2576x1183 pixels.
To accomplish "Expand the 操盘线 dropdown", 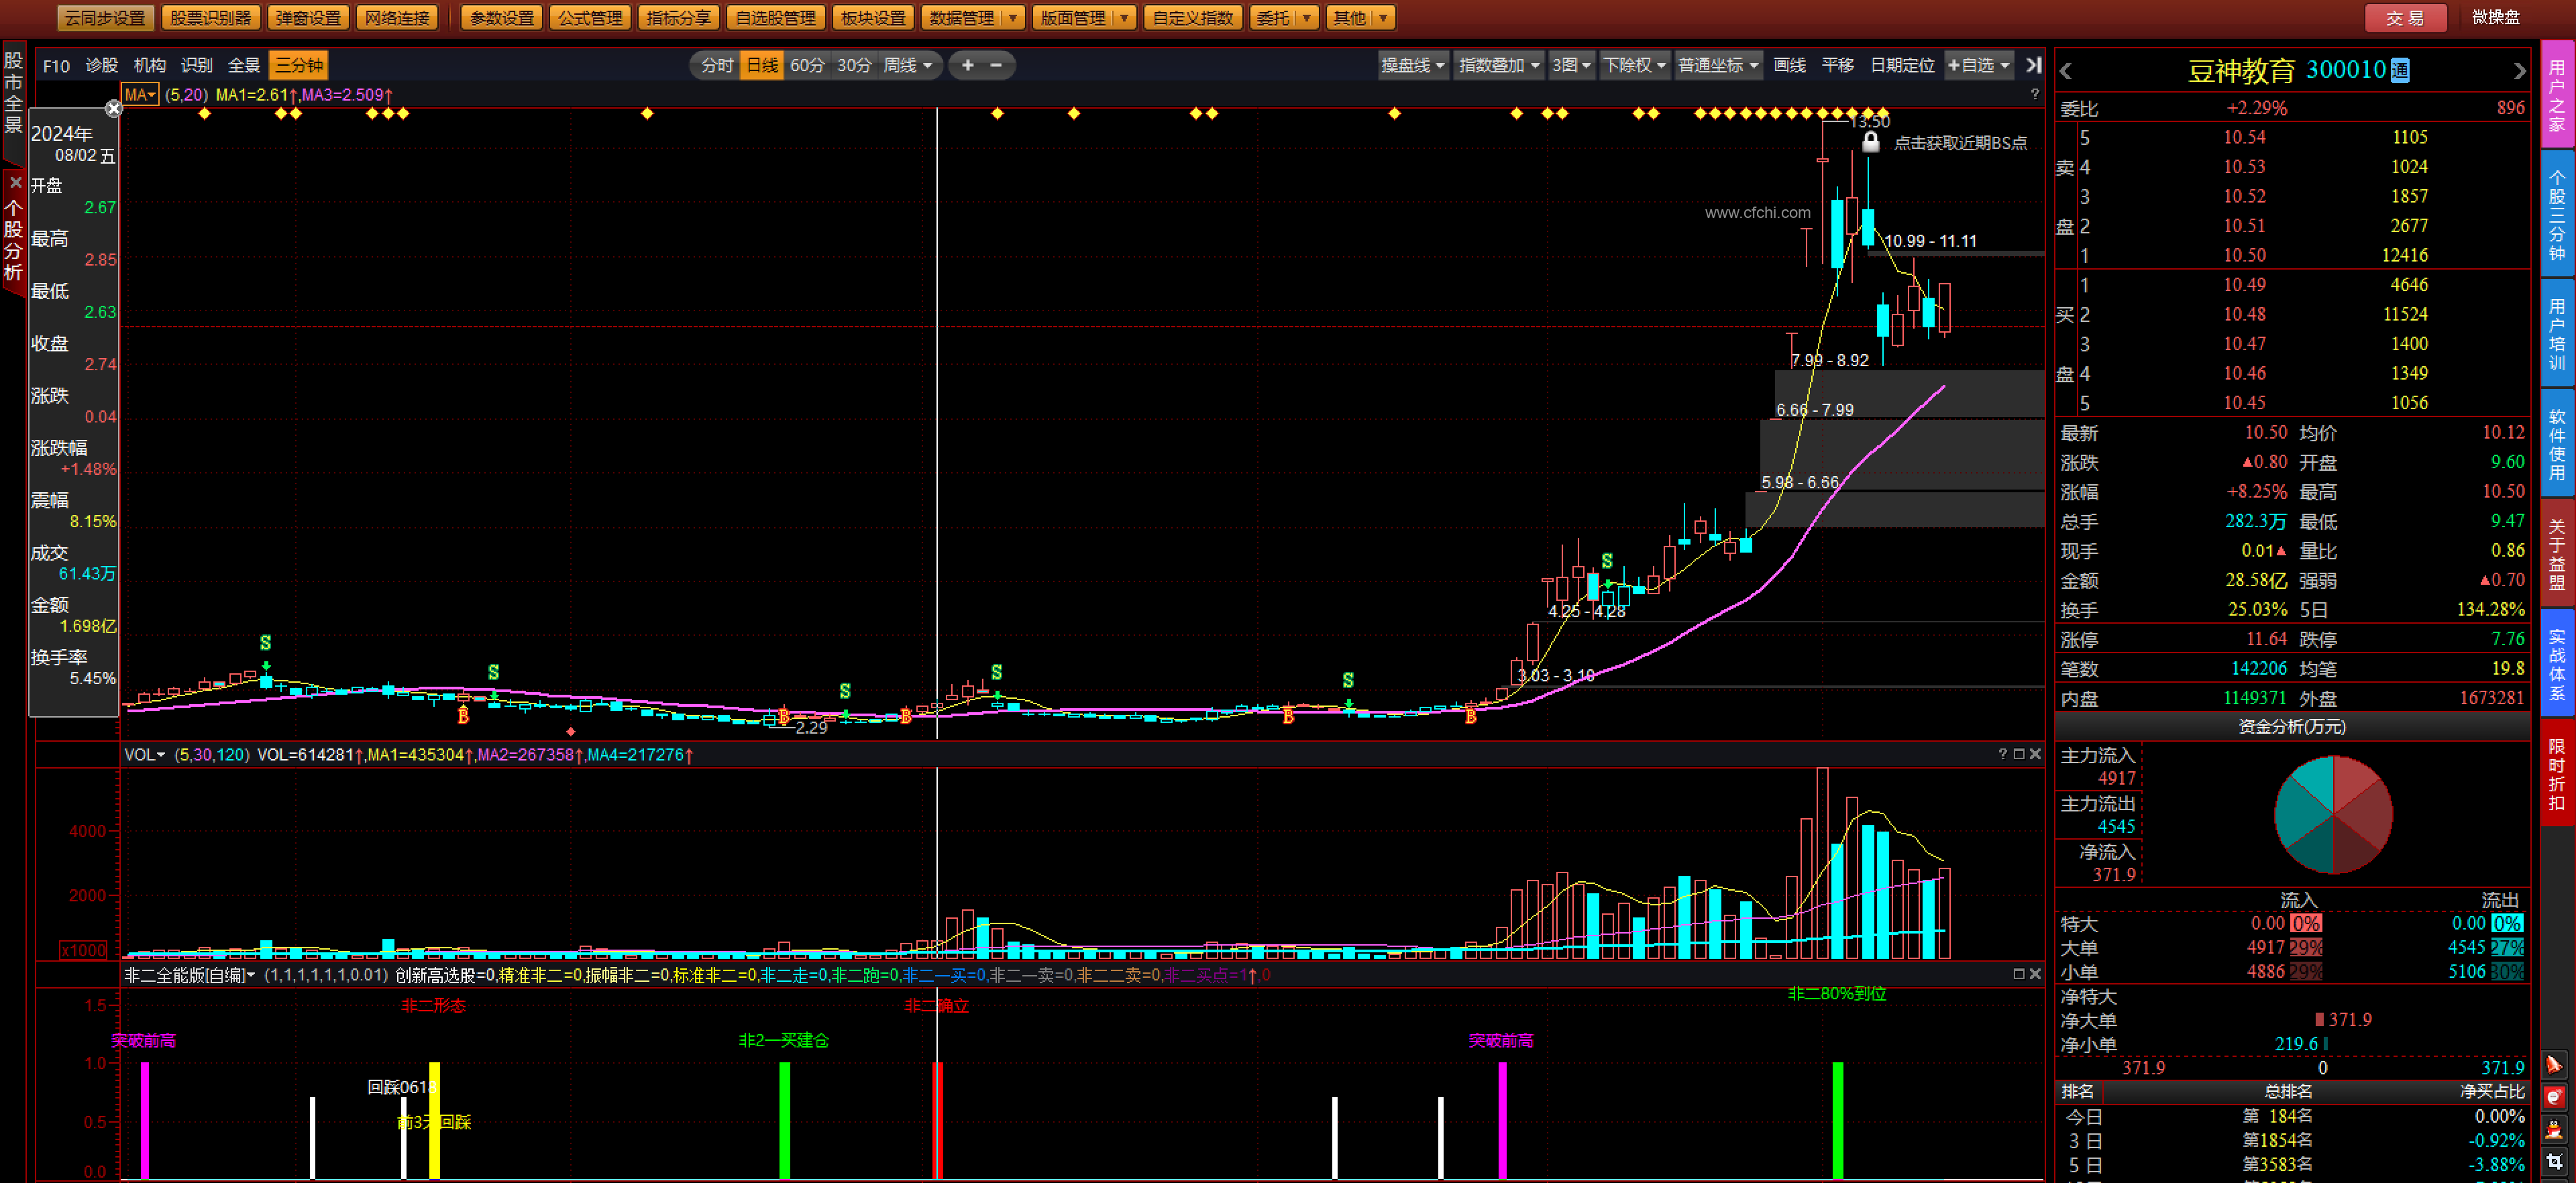I will tap(1412, 65).
